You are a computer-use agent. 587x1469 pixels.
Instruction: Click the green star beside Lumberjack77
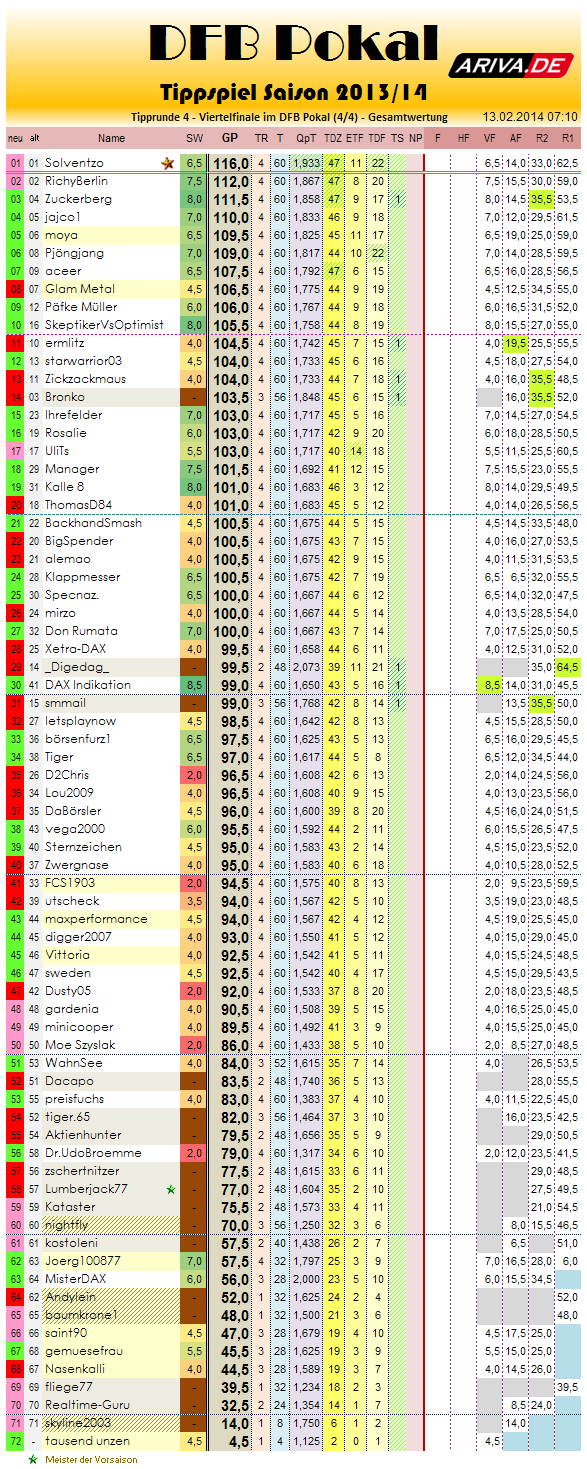pos(171,1189)
